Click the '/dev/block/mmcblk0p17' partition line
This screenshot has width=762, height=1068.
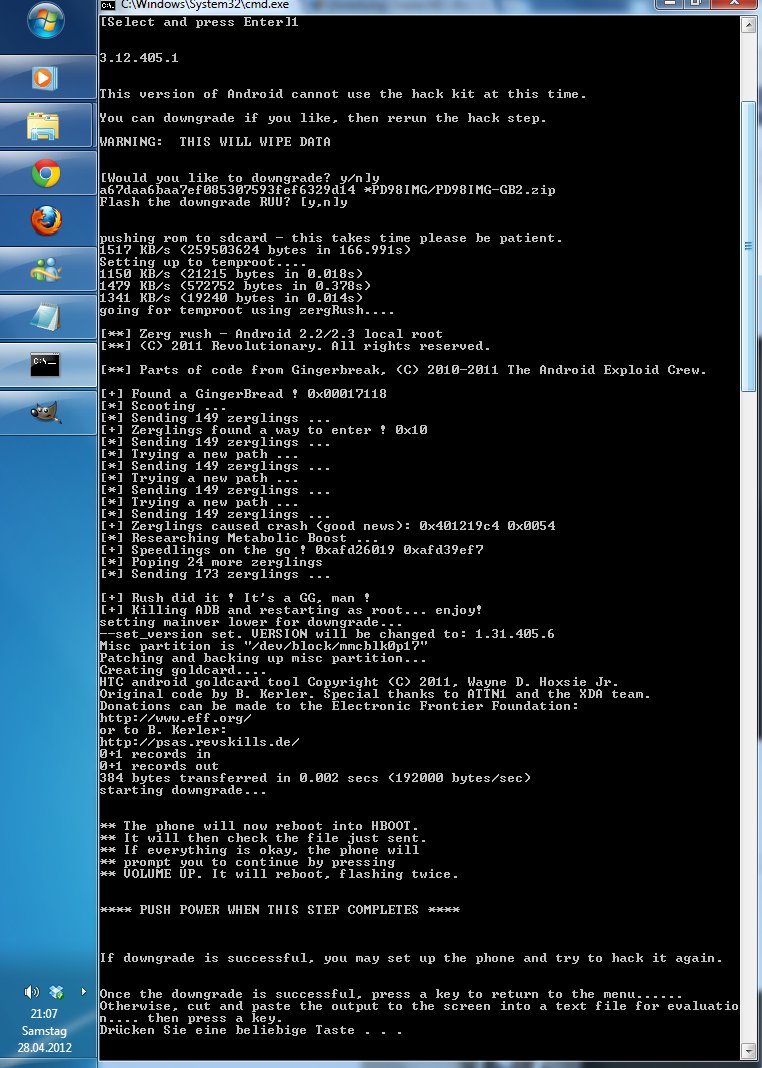pyautogui.click(x=264, y=646)
